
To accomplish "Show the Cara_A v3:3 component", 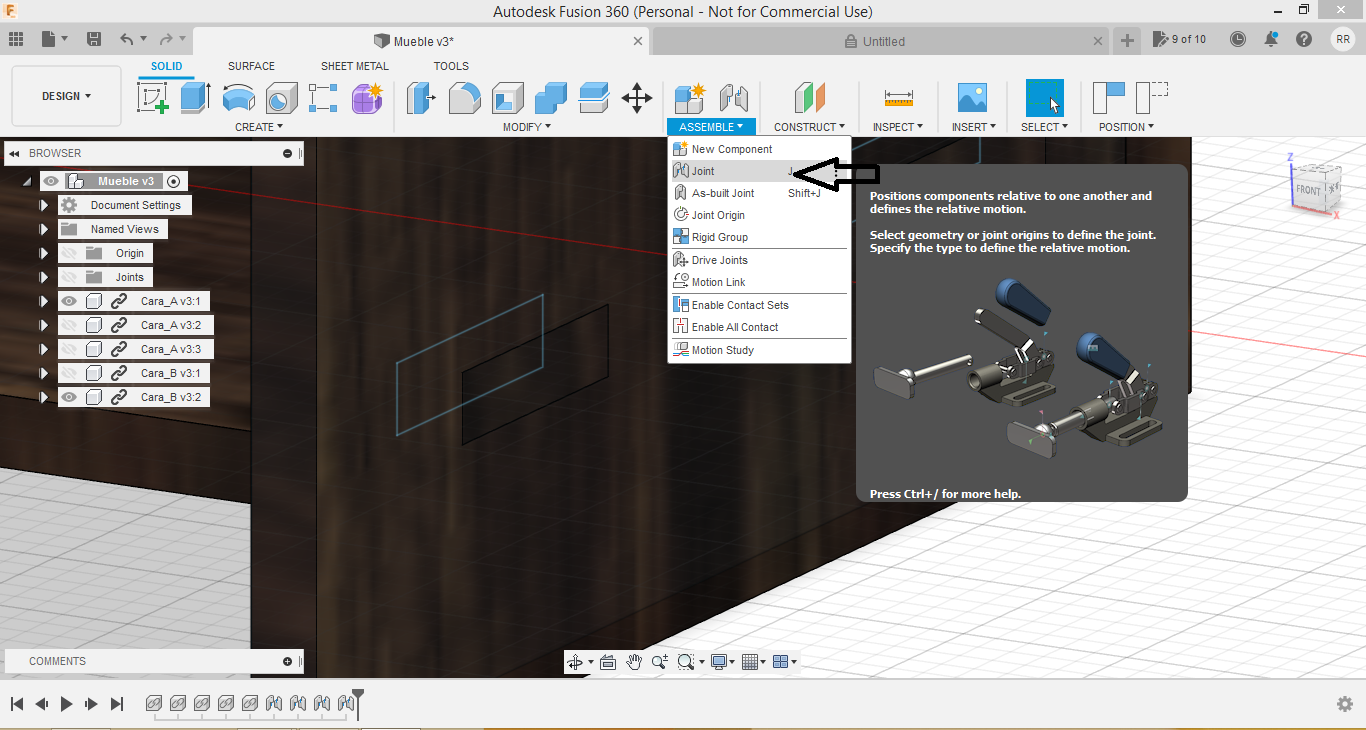I will tap(69, 349).
